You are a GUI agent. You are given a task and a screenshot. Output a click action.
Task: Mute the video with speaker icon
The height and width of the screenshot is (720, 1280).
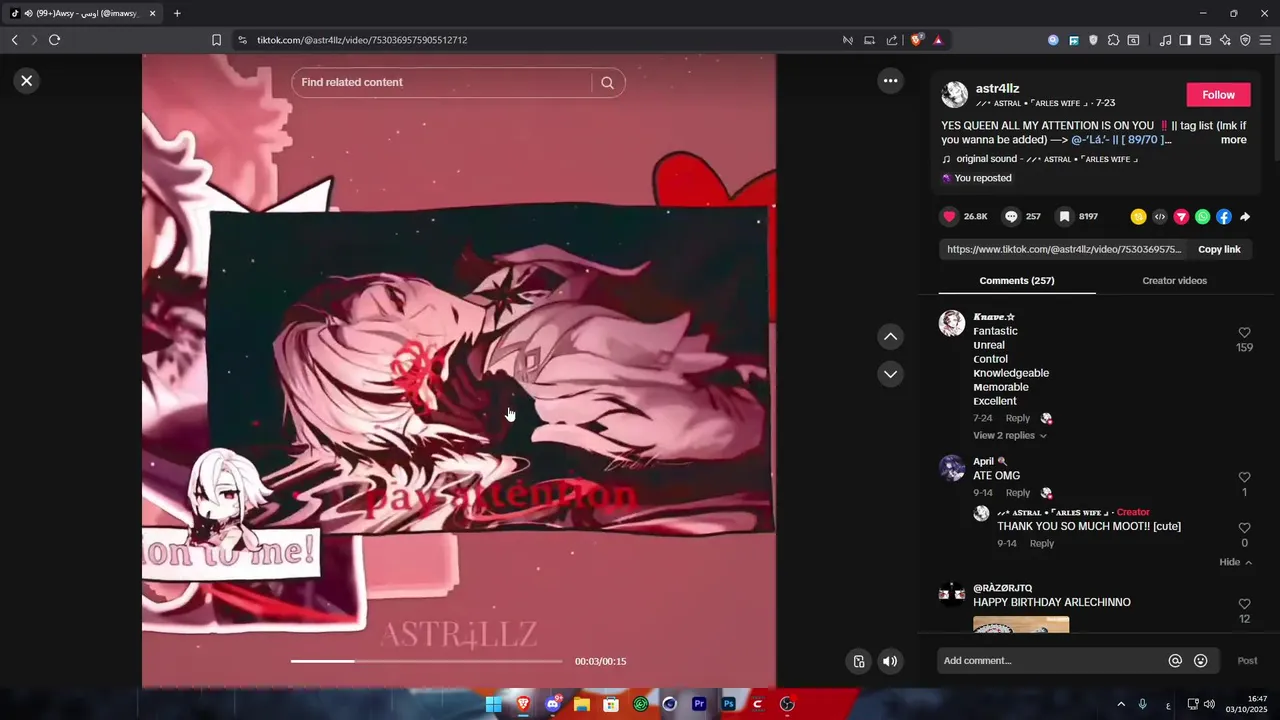pos(890,661)
